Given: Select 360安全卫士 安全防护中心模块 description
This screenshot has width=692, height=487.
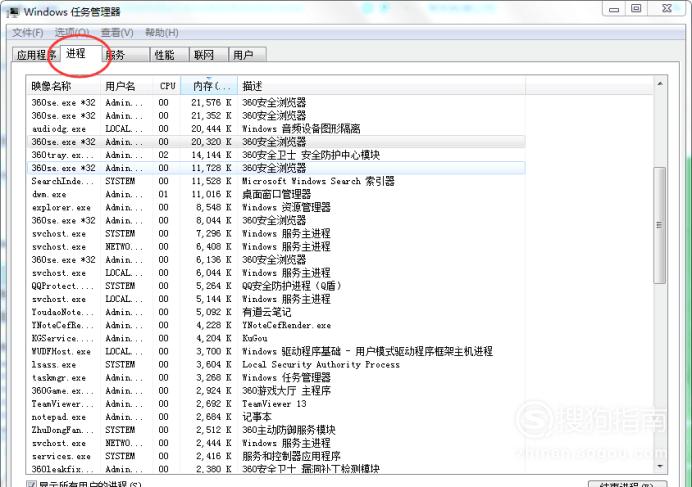Looking at the screenshot, I should [311, 155].
